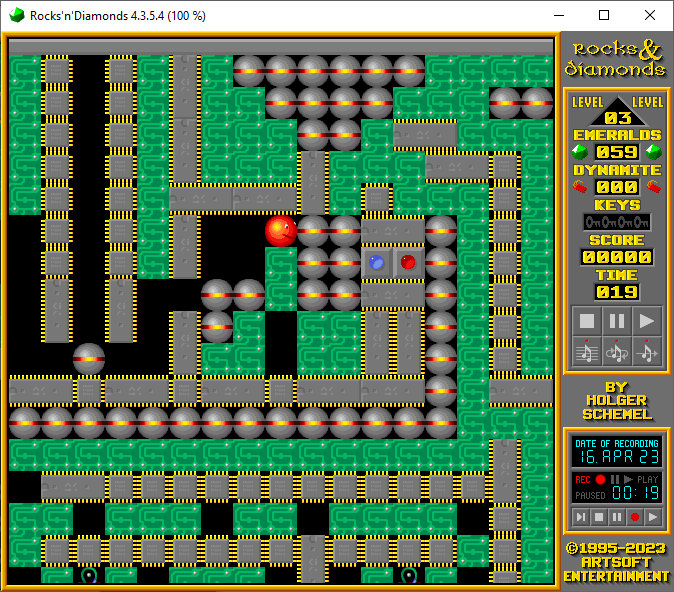
Task: Play the tape with the recorder's play button
Action: tap(653, 517)
